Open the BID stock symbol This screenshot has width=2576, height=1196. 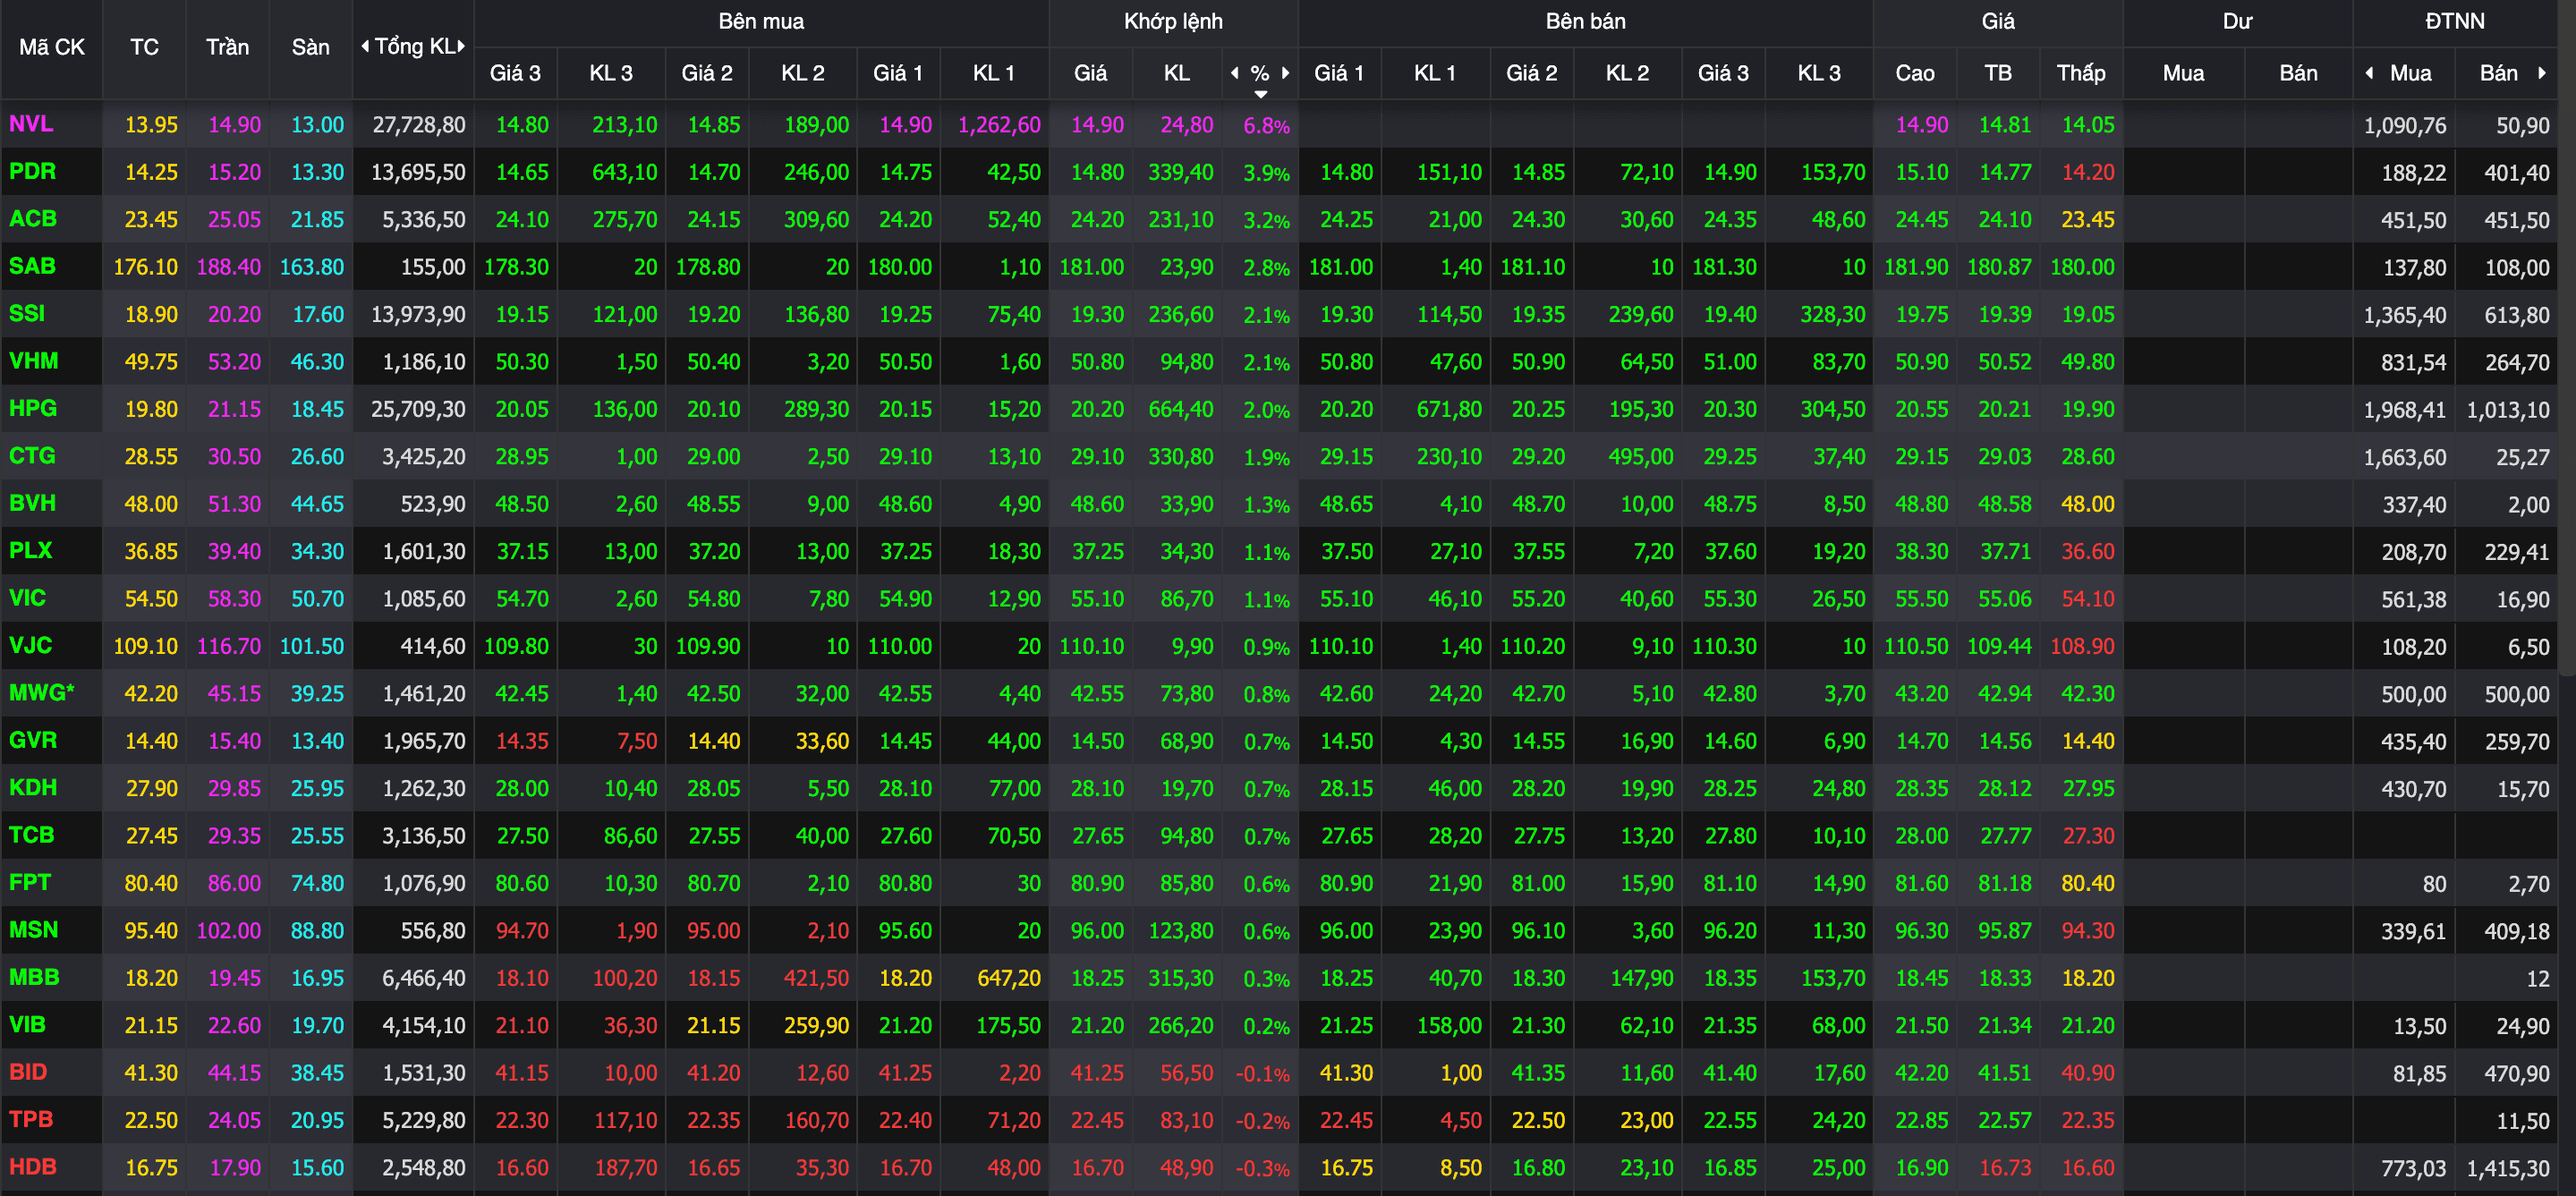pos(28,1072)
